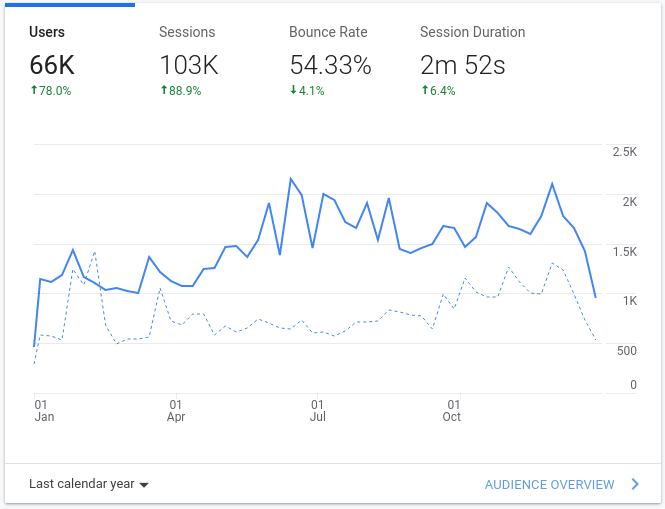Click the caret arrow beside Last calendar year
The height and width of the screenshot is (509, 665).
pyautogui.click(x=144, y=485)
